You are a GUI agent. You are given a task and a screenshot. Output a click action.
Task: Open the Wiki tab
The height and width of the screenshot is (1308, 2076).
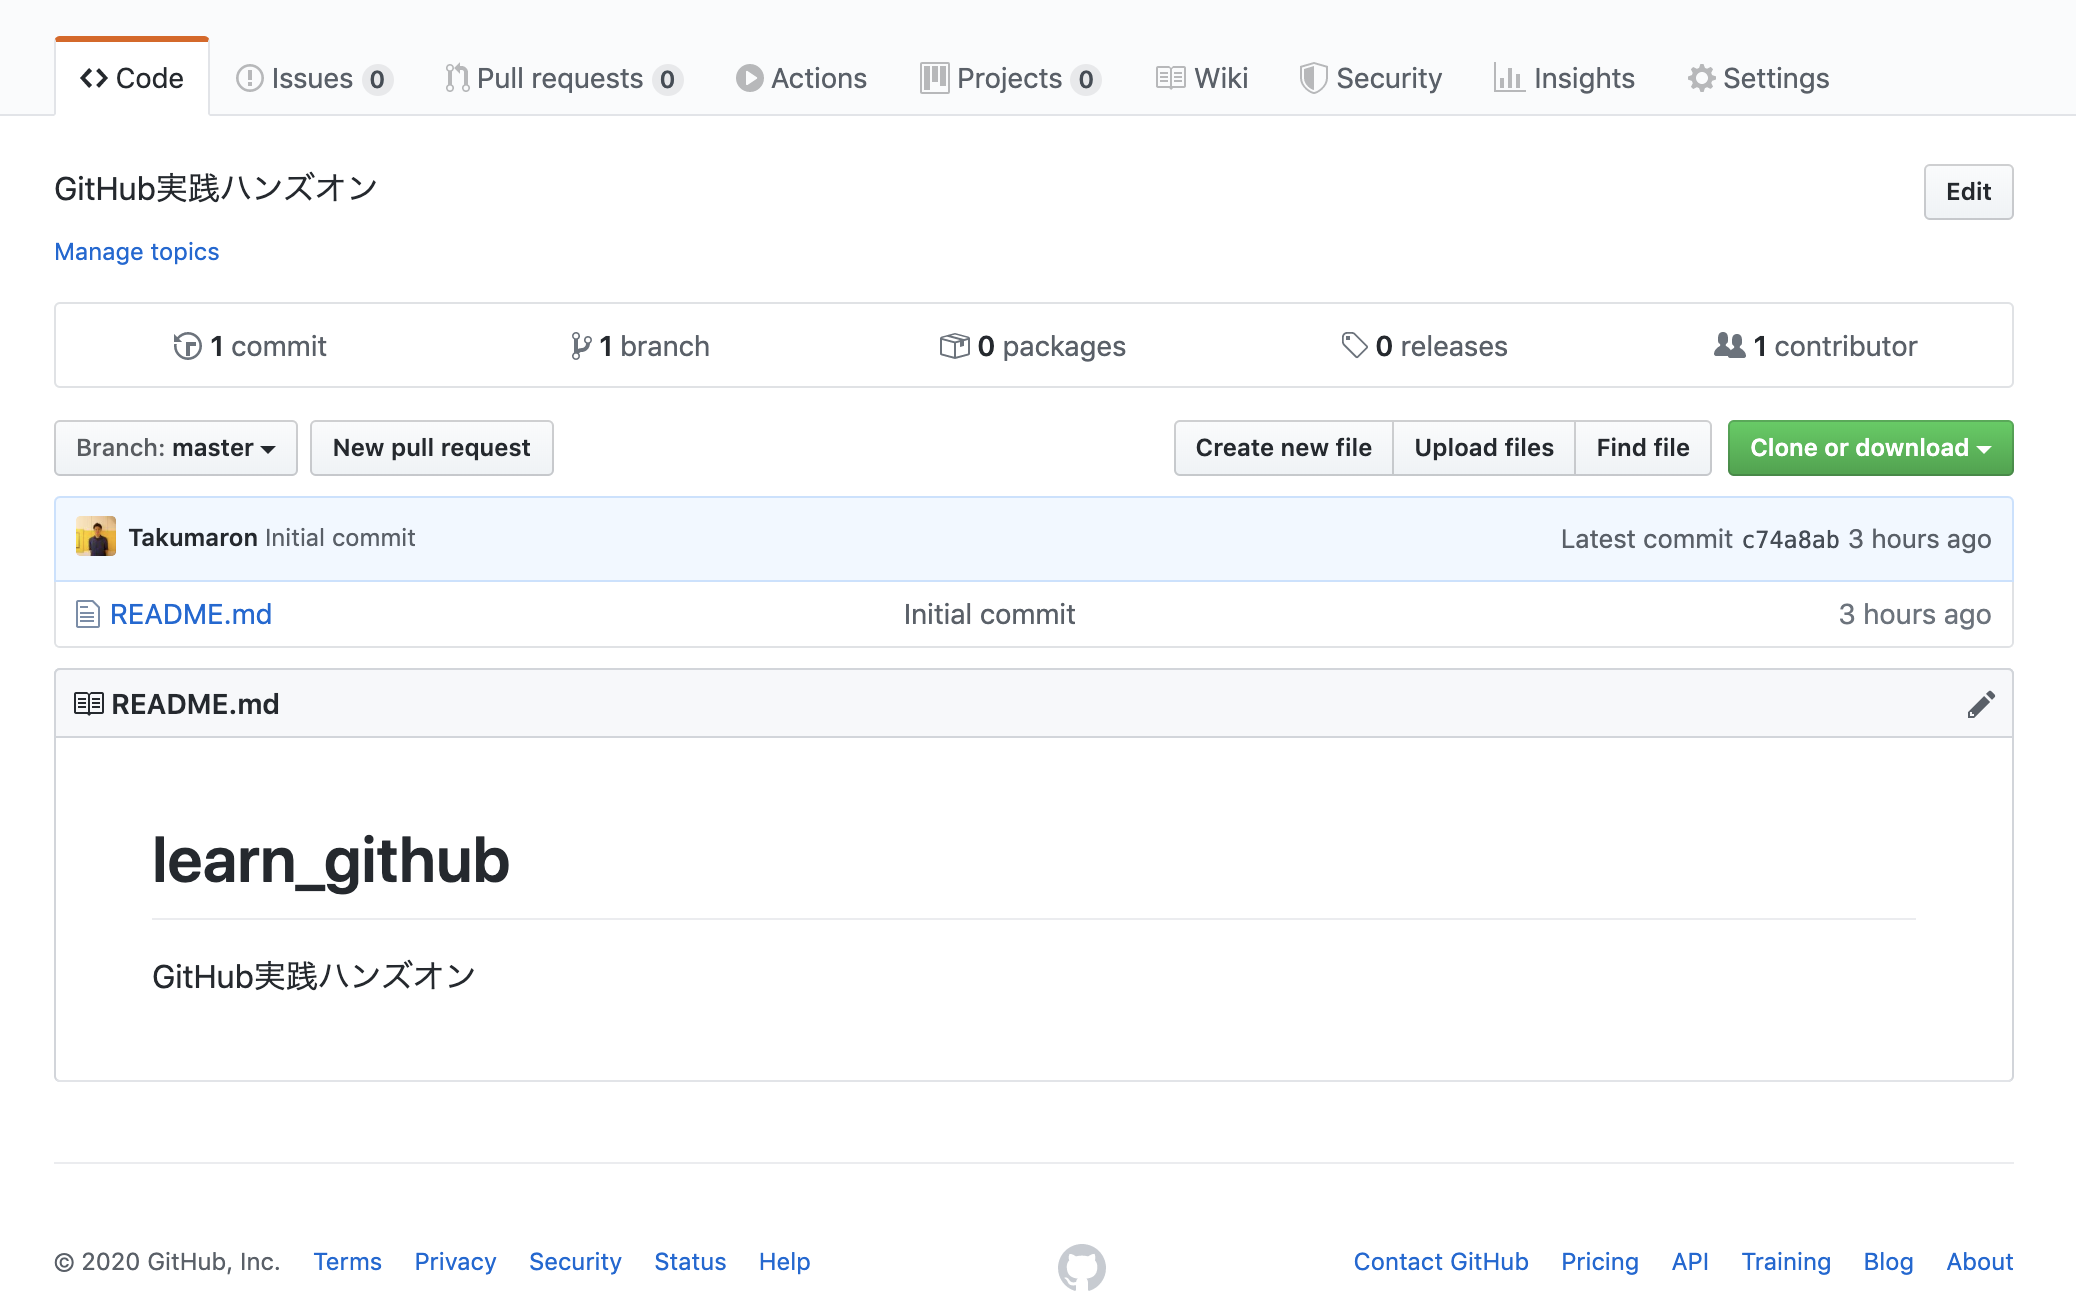click(1201, 78)
